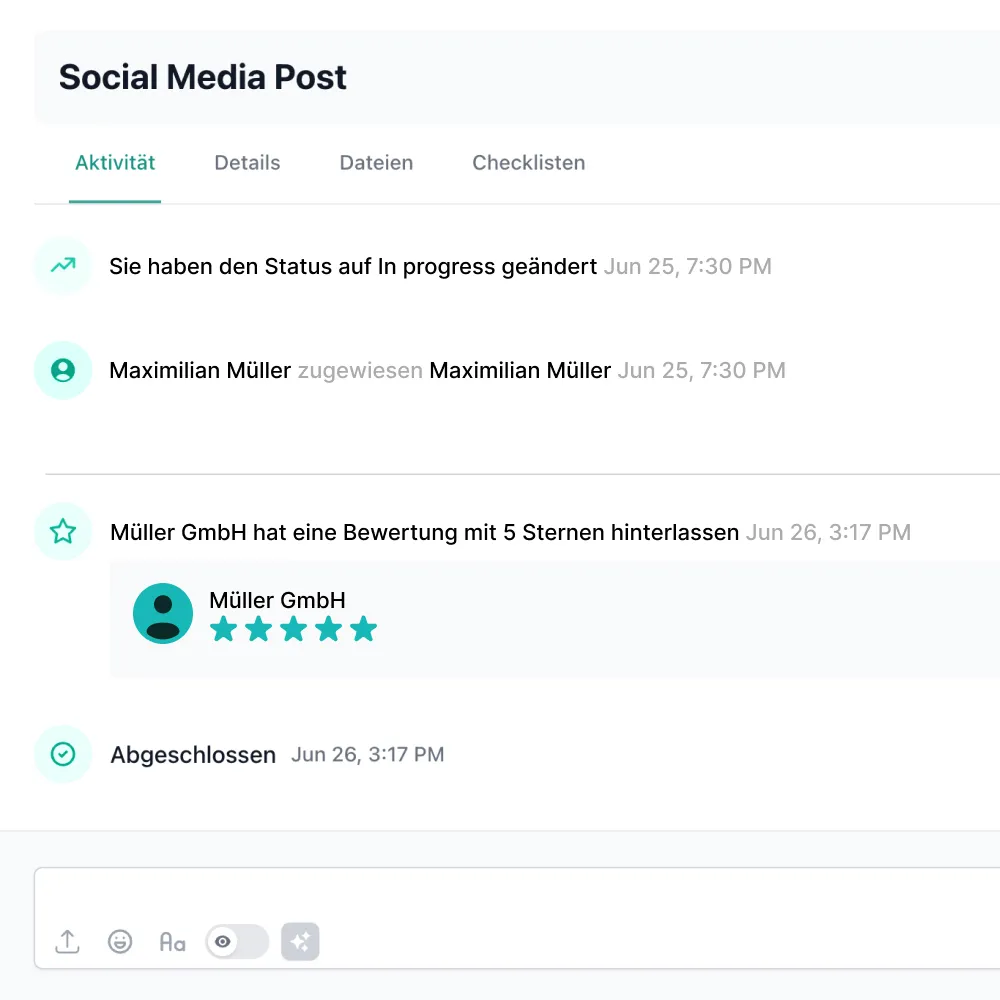The width and height of the screenshot is (1000, 1000).
Task: Click inside the message input field
Action: click(500, 900)
